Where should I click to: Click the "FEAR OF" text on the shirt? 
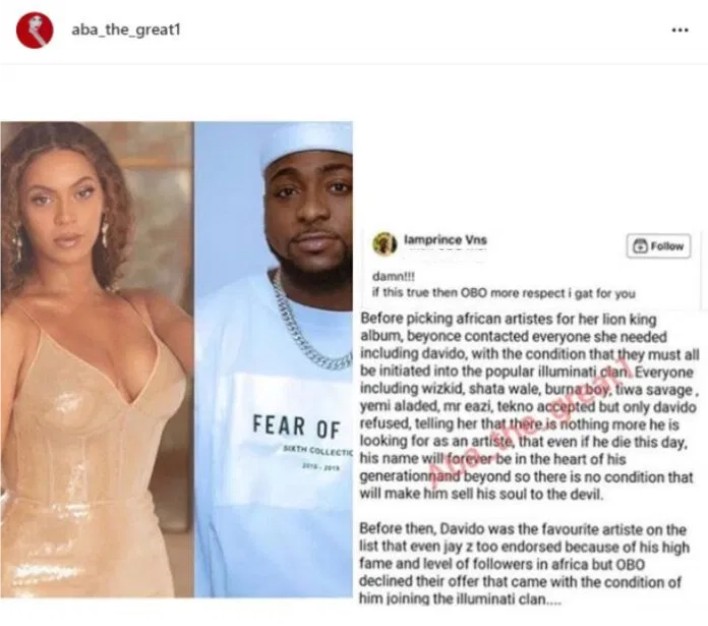pyautogui.click(x=296, y=427)
